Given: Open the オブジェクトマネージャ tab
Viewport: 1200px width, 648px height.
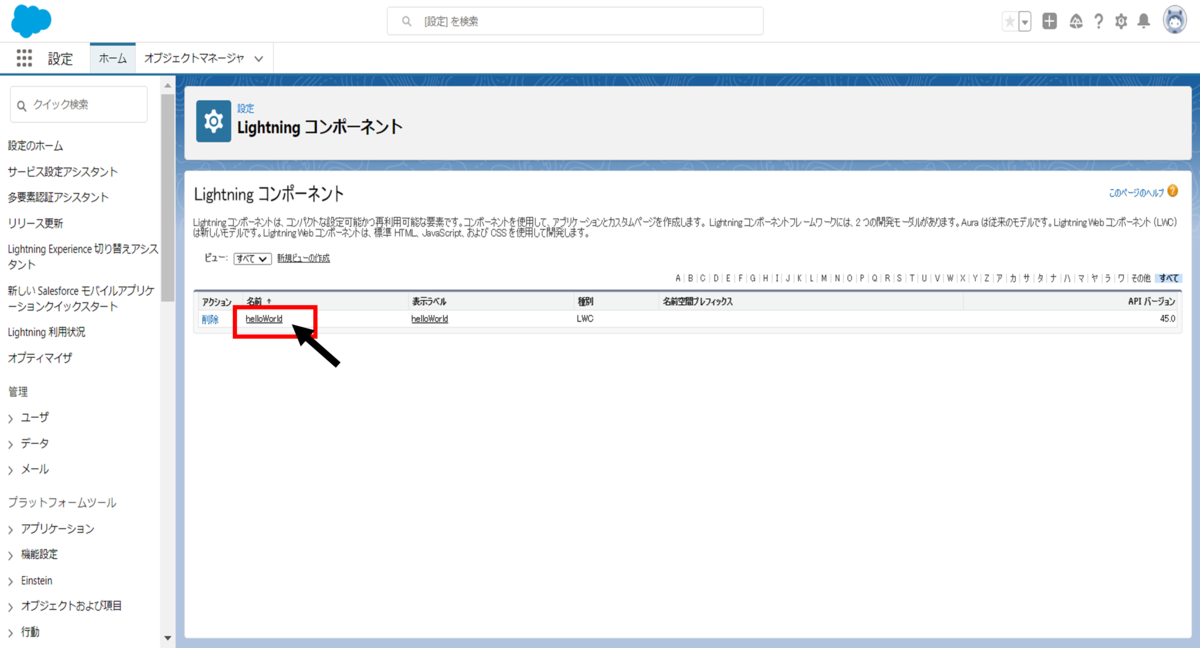Looking at the screenshot, I should point(194,58).
